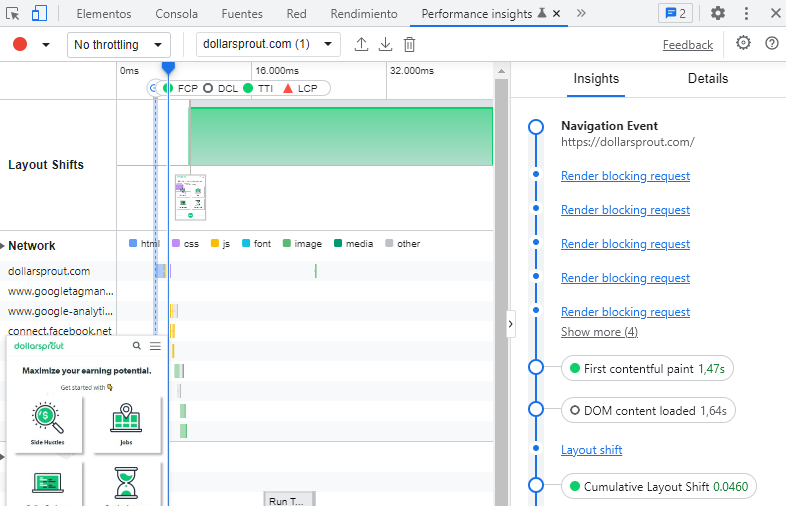Expand the record options arrow
Image resolution: width=786 pixels, height=506 pixels.
click(46, 45)
